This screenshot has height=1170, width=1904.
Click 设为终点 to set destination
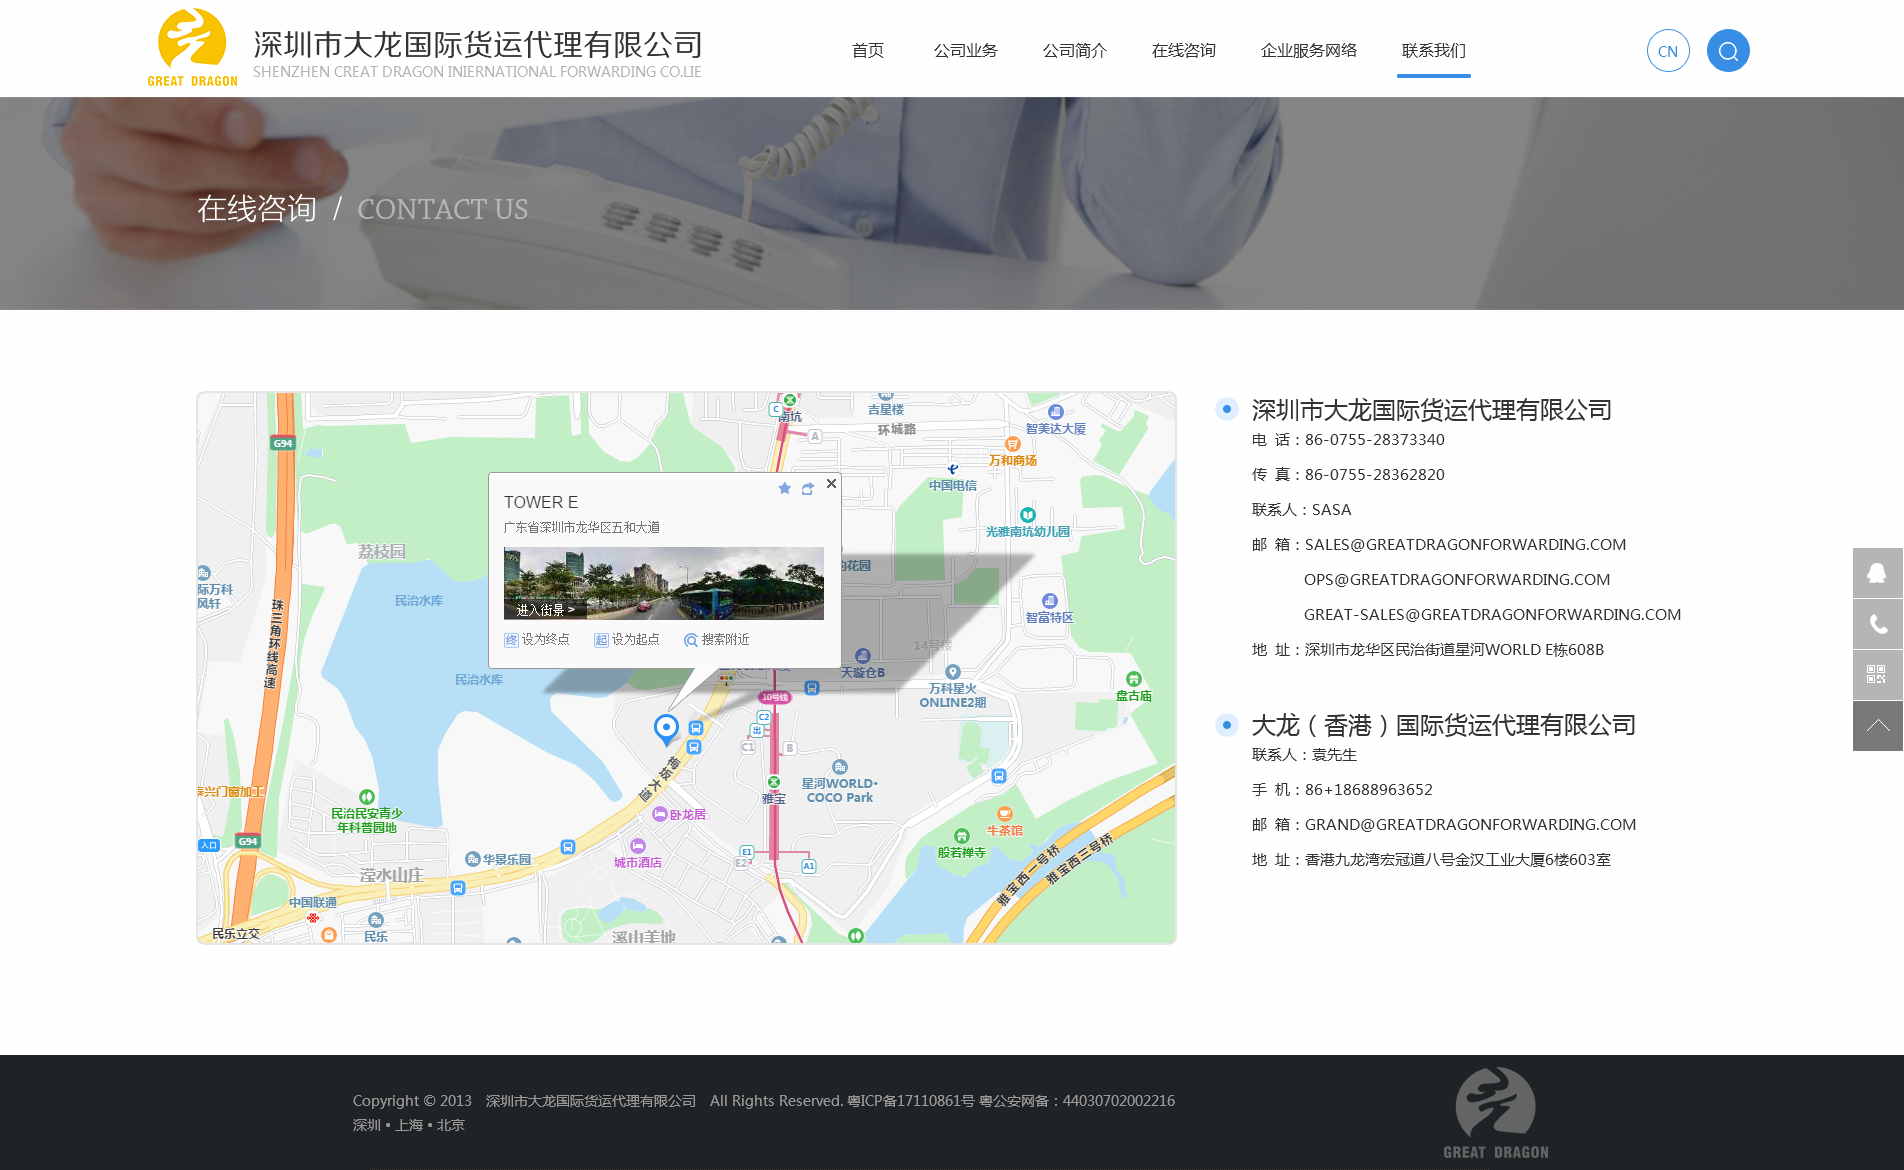pos(537,639)
